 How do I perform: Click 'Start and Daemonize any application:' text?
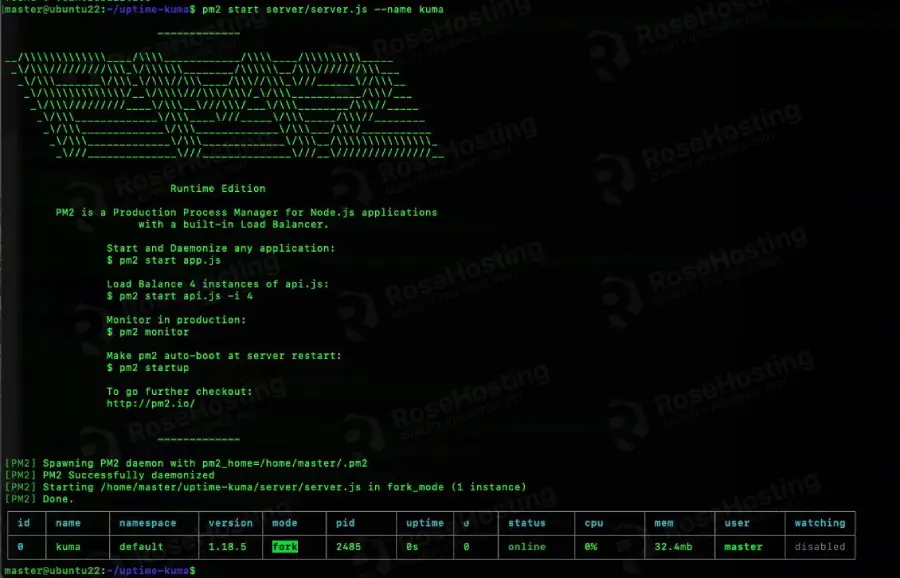pos(220,248)
